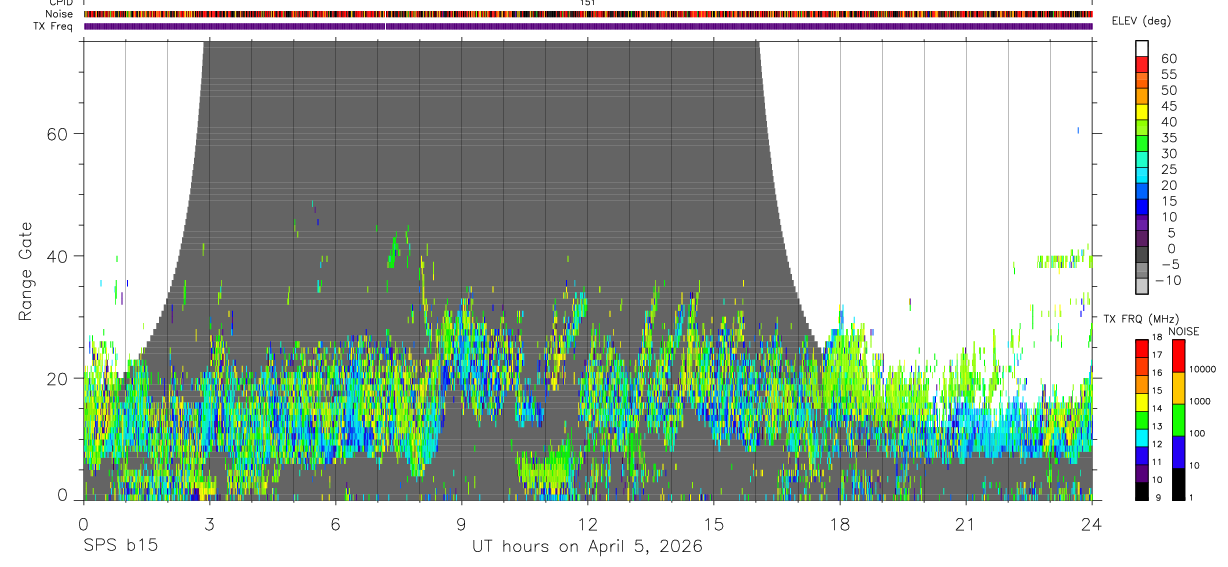Pick the black bottom swatch in TX FRQ colorbar
1228x567 pixels.
point(1142,491)
